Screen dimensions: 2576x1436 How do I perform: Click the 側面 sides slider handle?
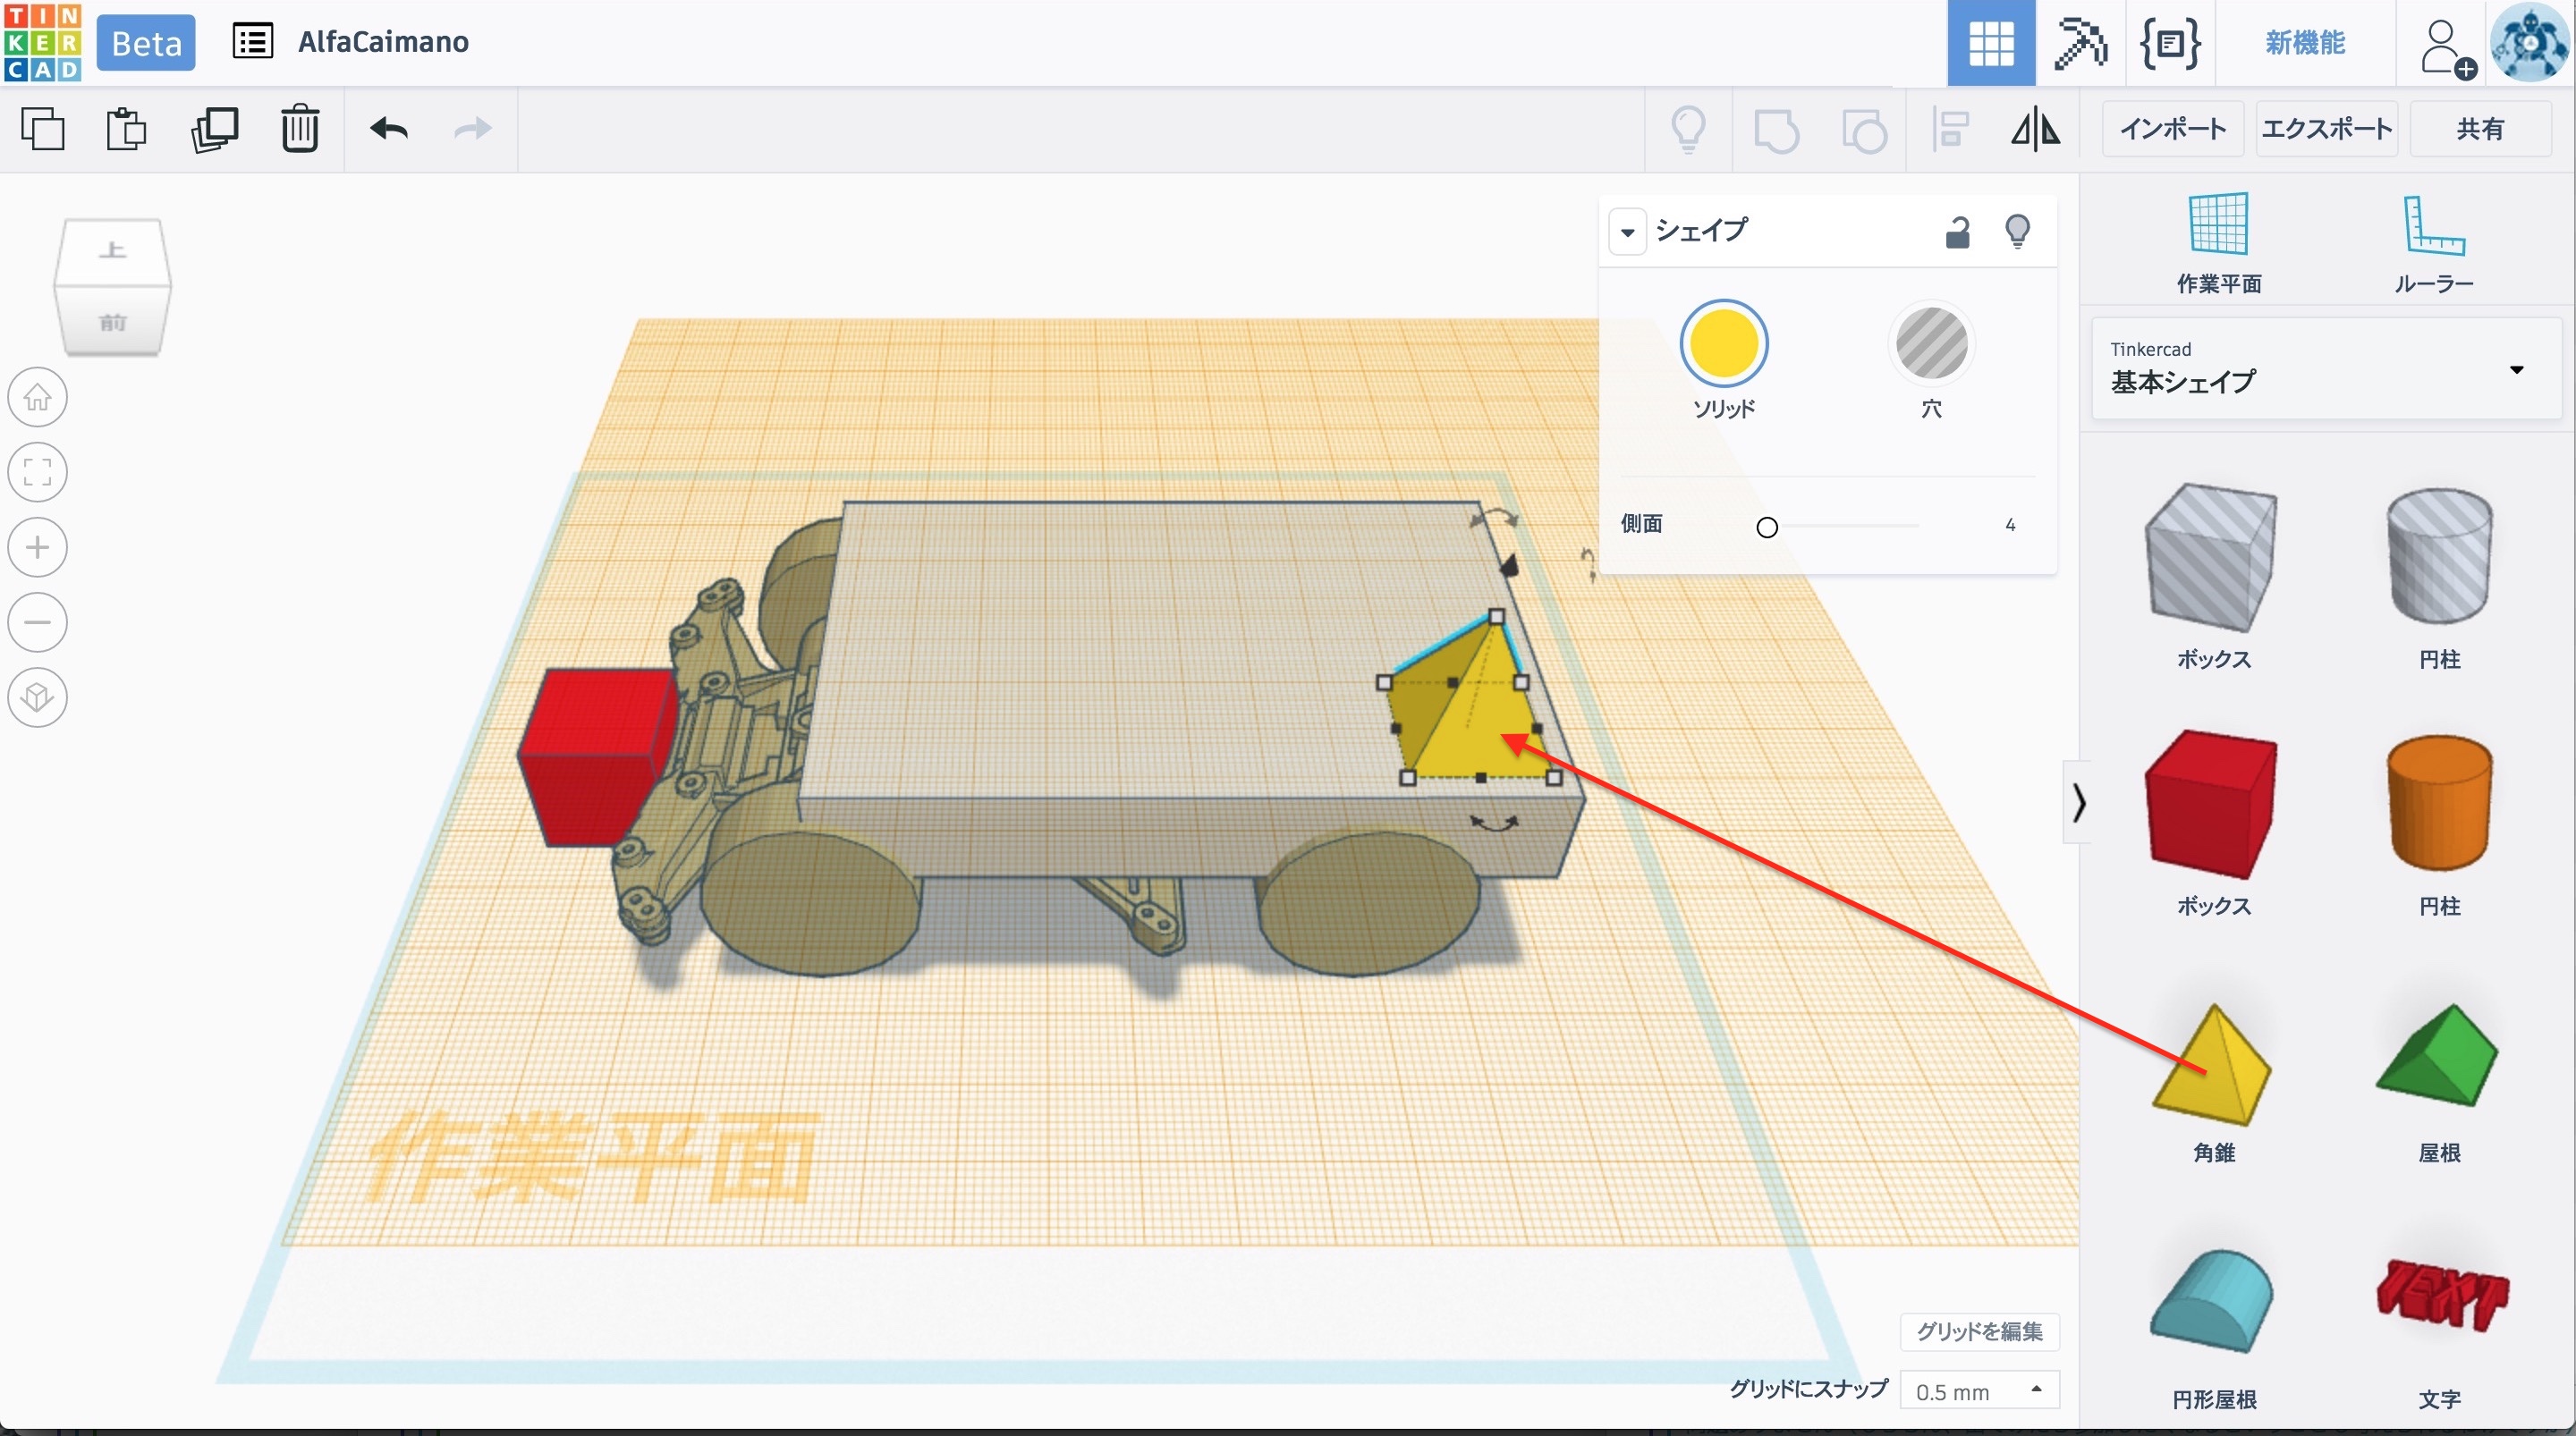pos(1767,527)
